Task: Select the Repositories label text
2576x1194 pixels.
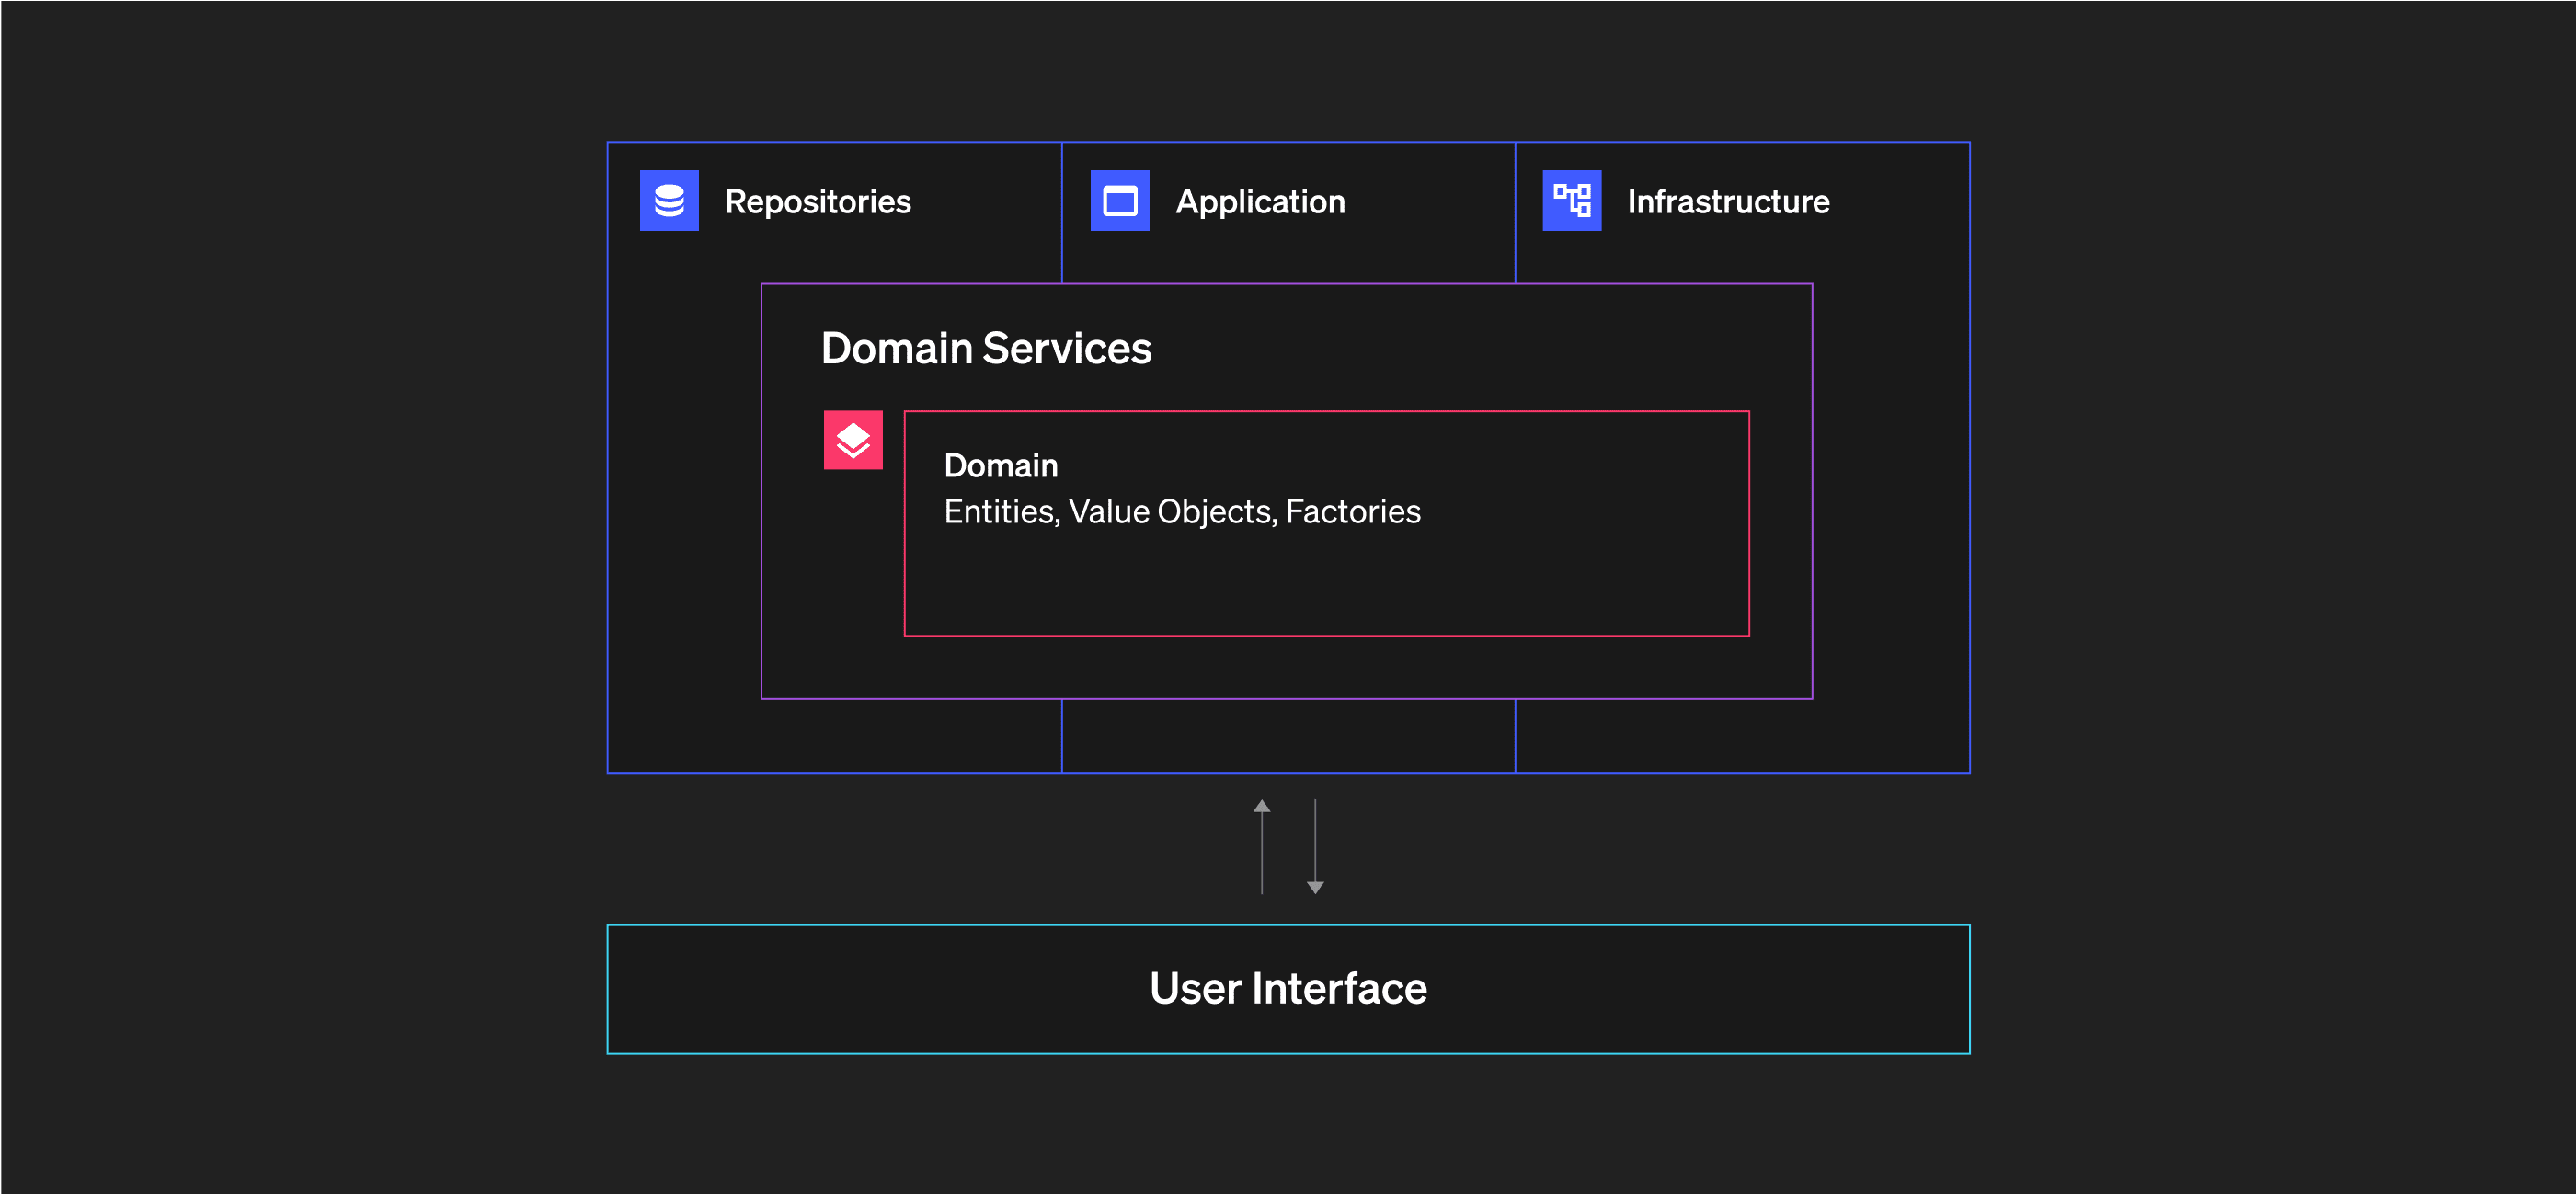Action: (x=817, y=202)
